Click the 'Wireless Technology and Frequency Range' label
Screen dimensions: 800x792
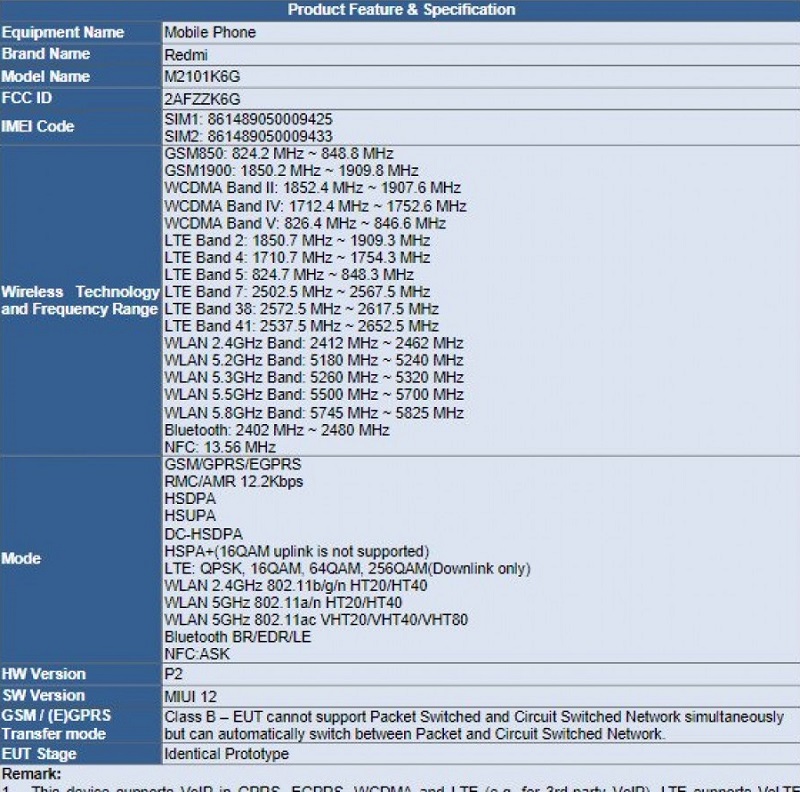click(81, 301)
